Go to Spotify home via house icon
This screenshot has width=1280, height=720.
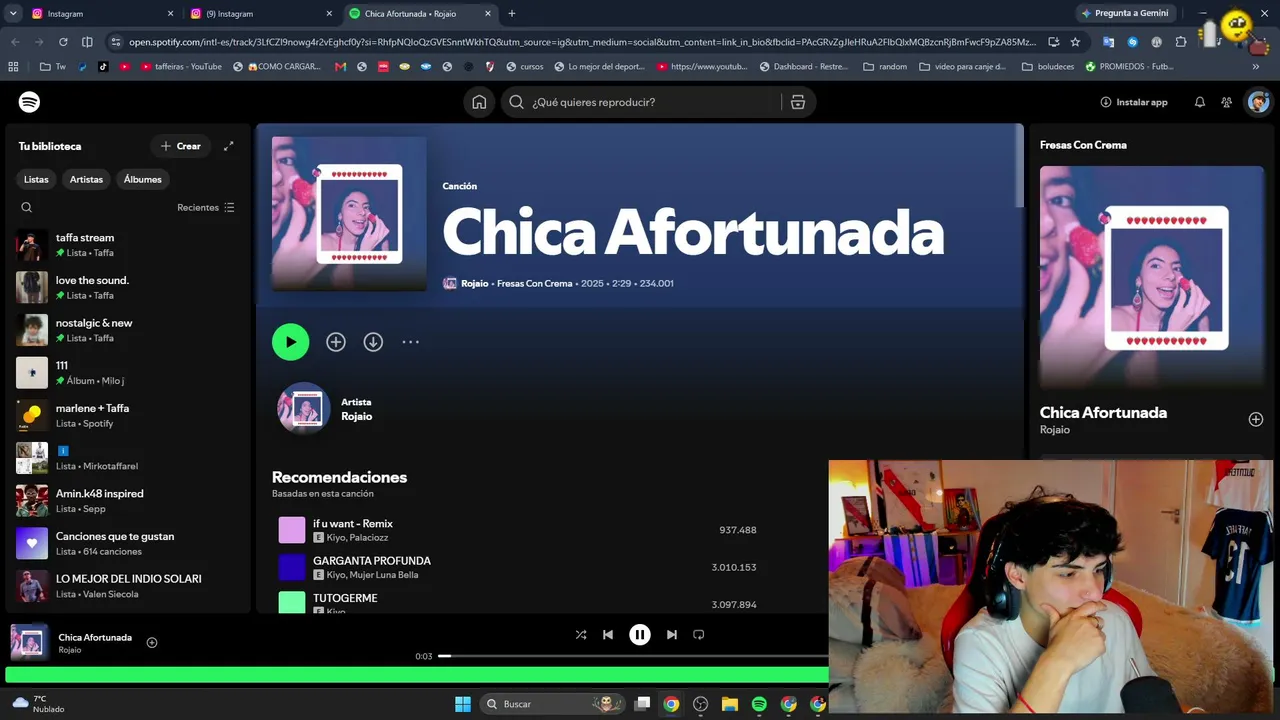(479, 102)
